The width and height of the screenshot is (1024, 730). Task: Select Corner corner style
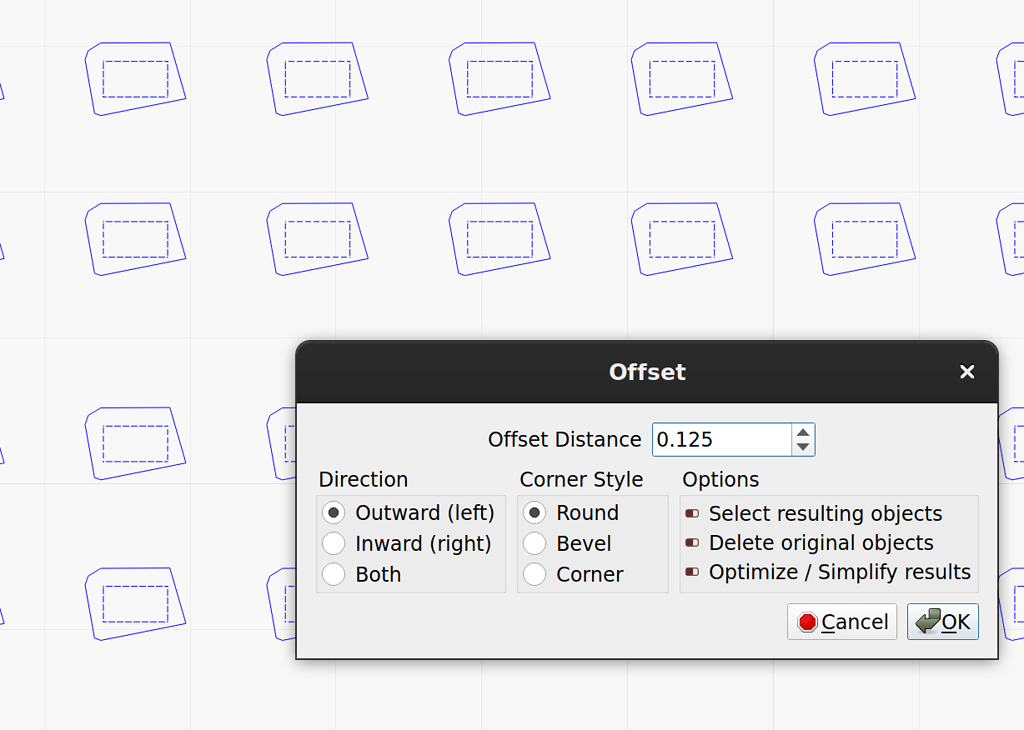534,574
